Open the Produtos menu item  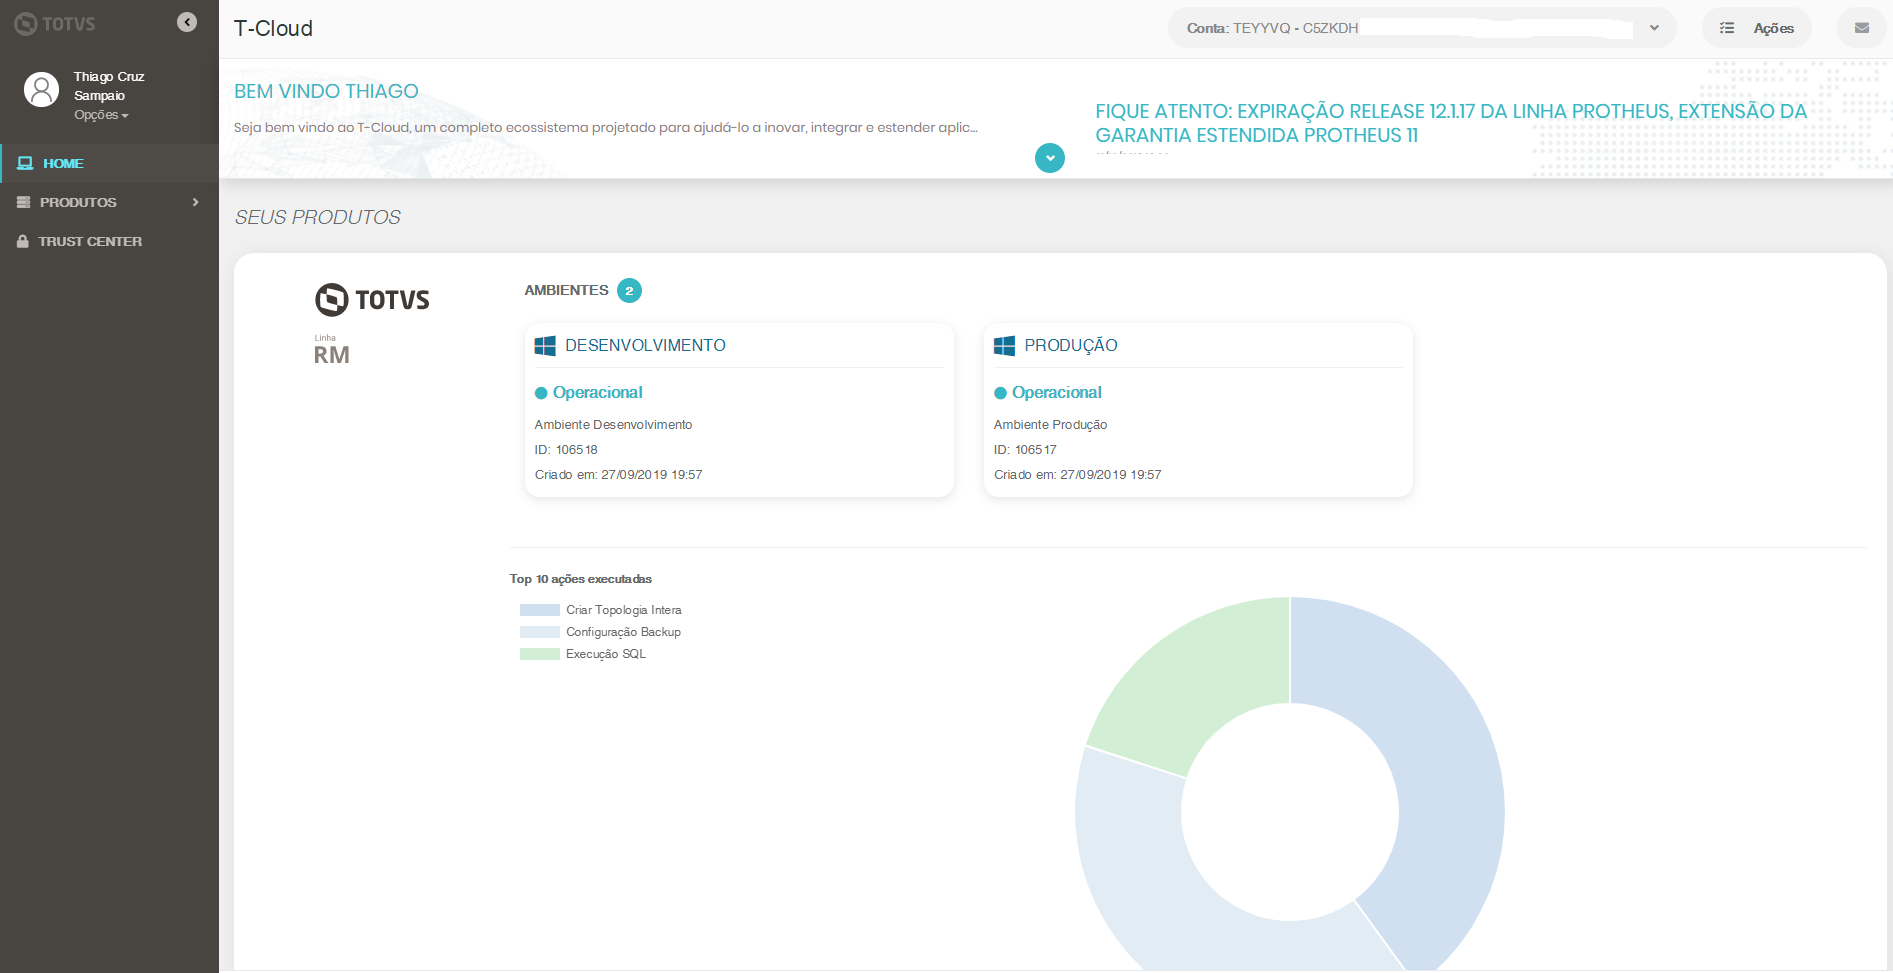coord(77,202)
